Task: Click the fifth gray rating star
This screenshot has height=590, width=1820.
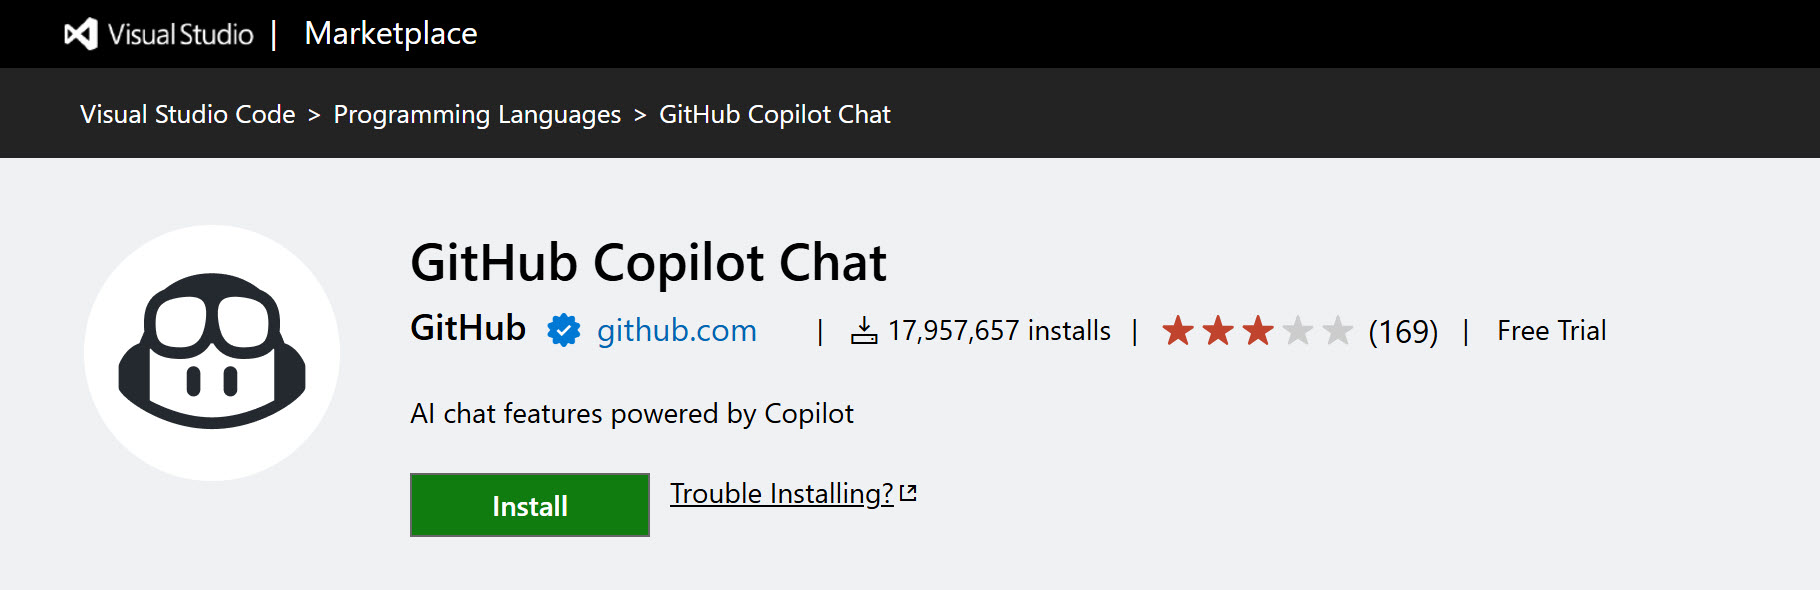Action: click(1340, 330)
